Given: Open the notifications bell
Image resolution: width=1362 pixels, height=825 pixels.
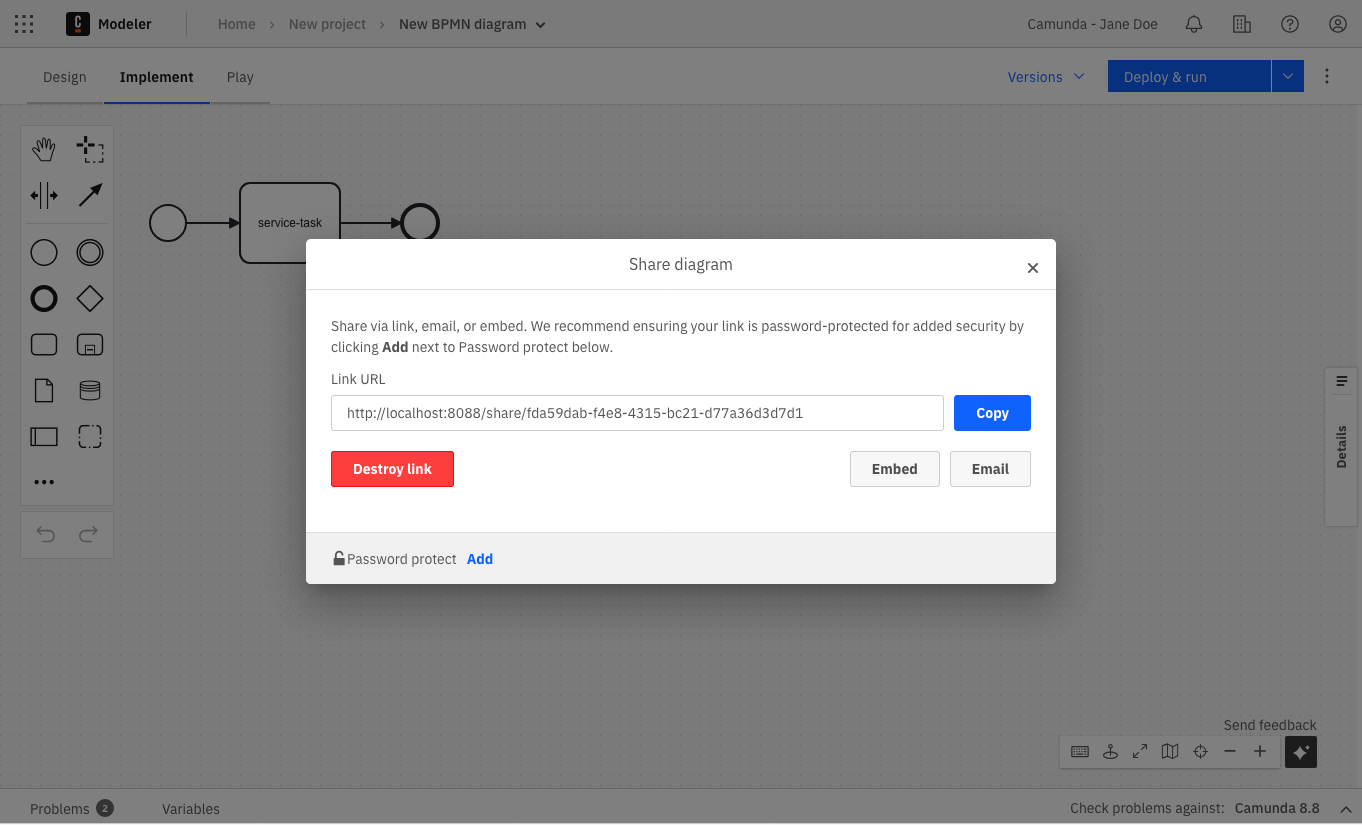Looking at the screenshot, I should tap(1194, 24).
